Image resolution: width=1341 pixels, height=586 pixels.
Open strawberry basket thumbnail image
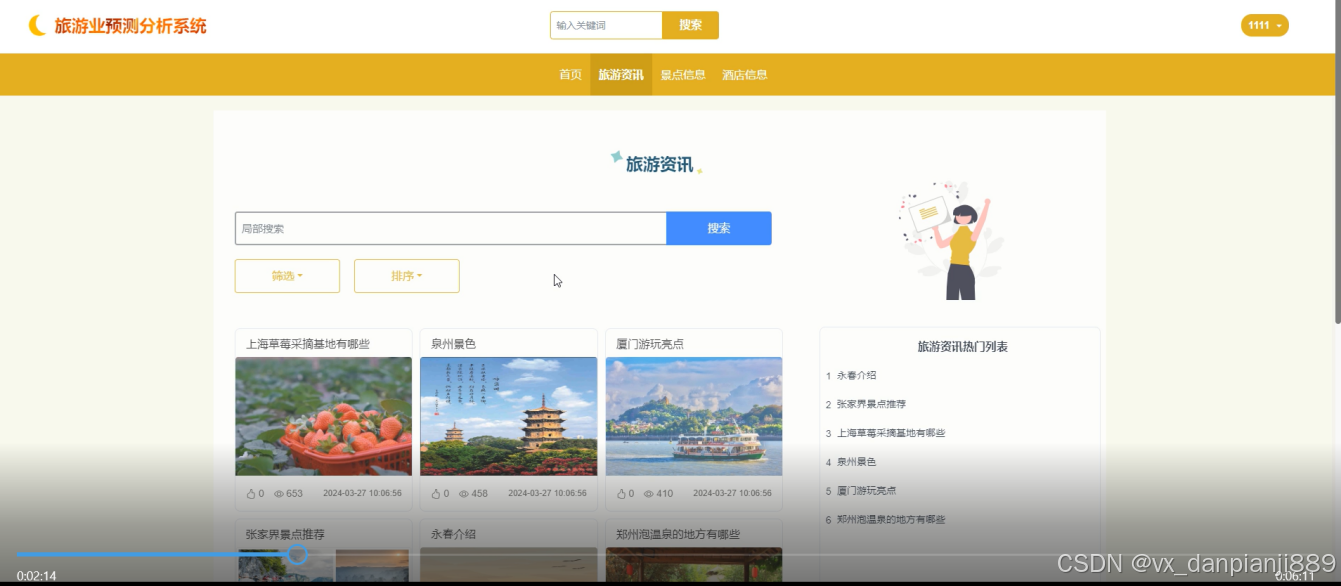pyautogui.click(x=324, y=416)
